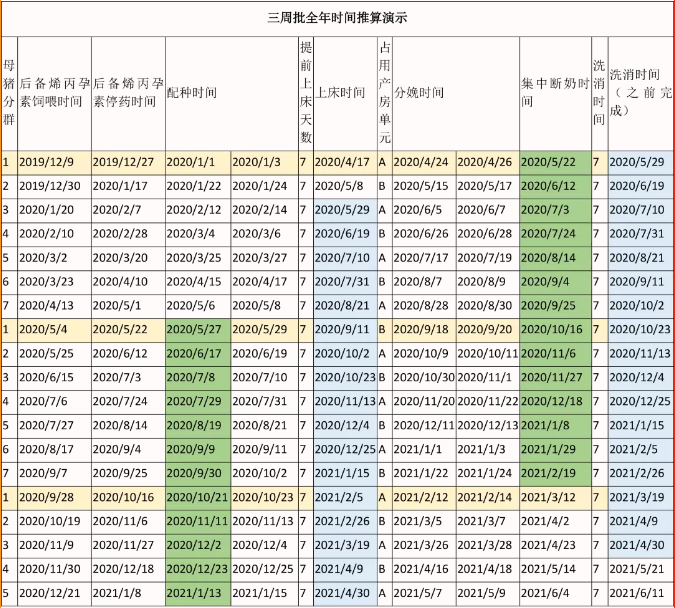Click the 占用产房单元 column header
The image size is (675, 608).
[x=385, y=93]
